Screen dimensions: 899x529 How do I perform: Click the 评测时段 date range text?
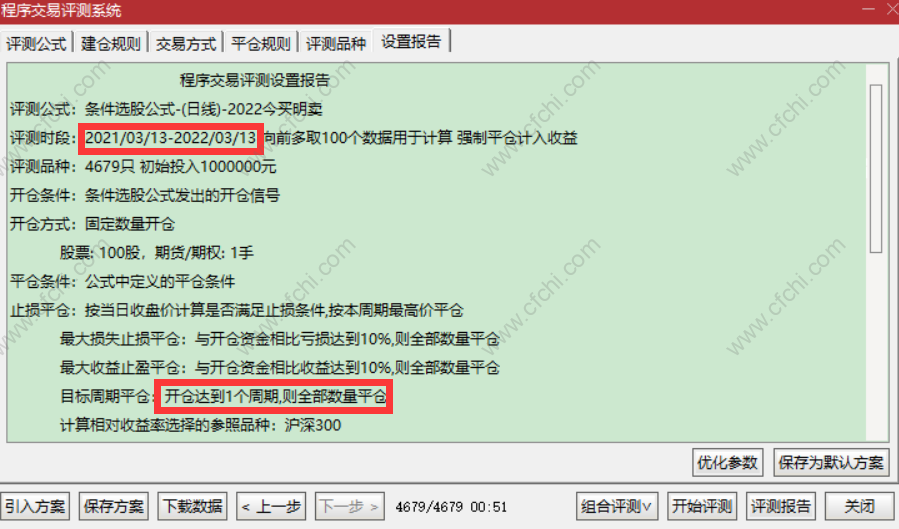(x=170, y=138)
